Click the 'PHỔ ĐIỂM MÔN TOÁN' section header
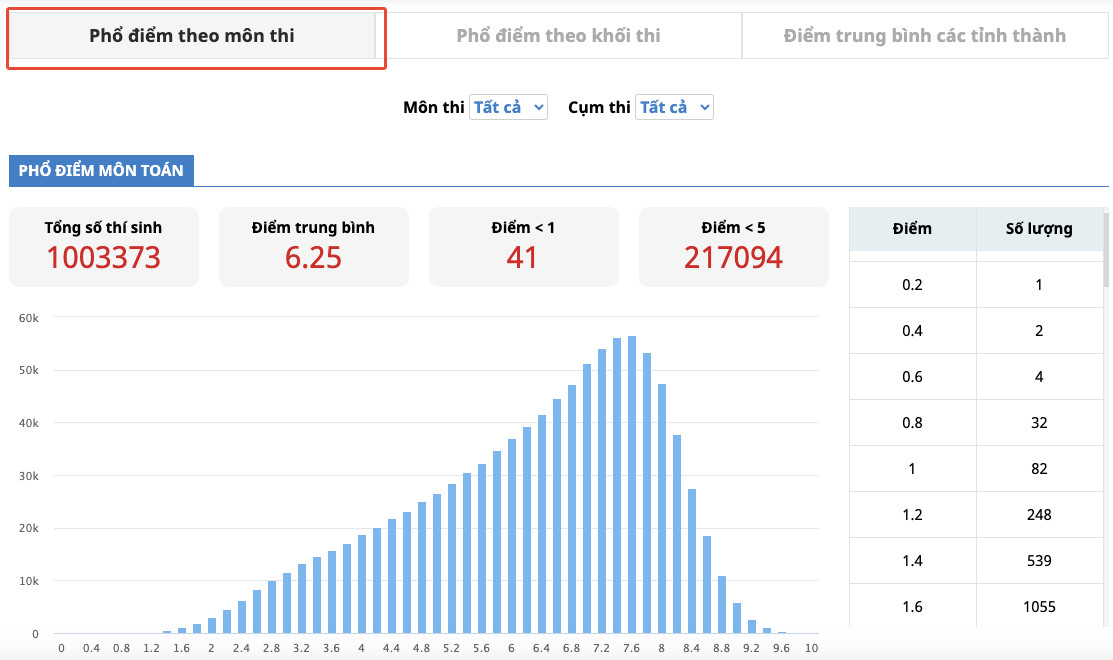Viewport: 1113px width, 660px height. click(x=101, y=170)
